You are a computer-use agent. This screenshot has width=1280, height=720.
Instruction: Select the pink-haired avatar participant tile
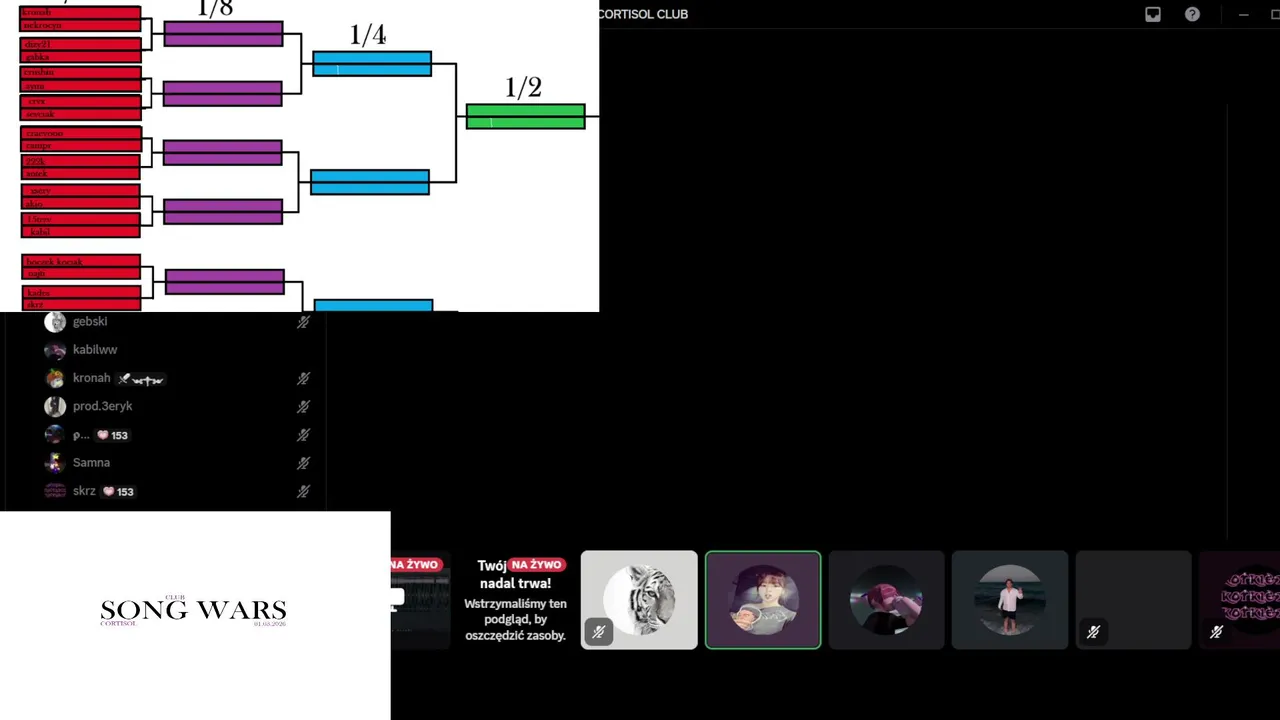point(886,600)
